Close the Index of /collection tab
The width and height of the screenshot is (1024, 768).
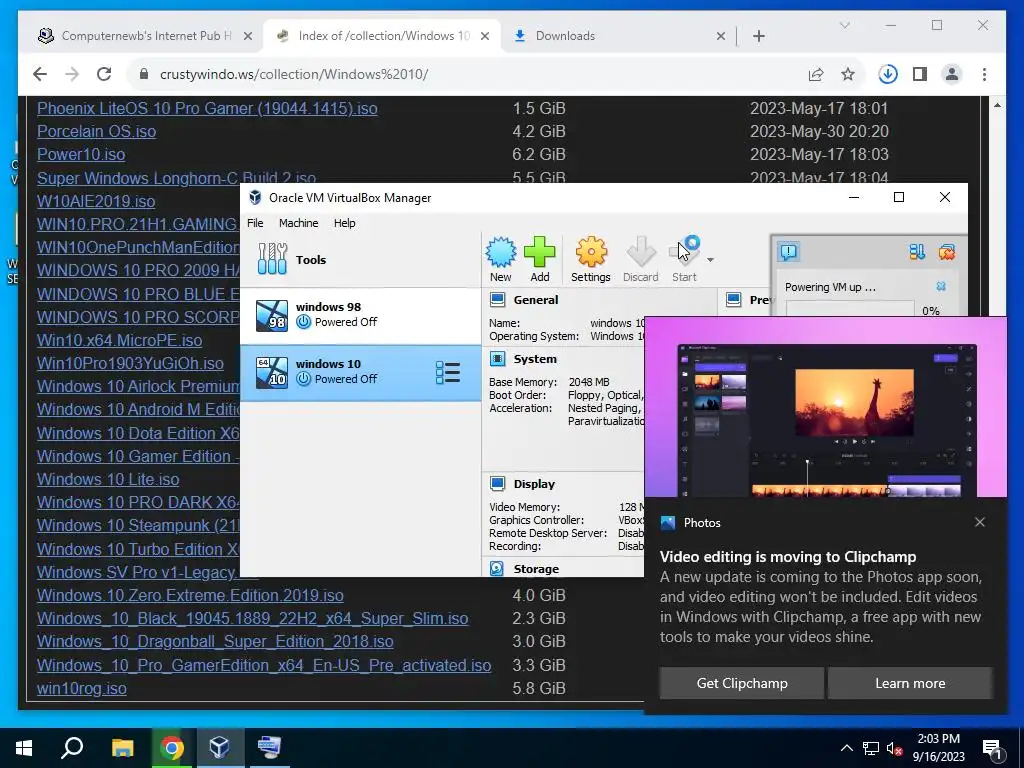[485, 36]
